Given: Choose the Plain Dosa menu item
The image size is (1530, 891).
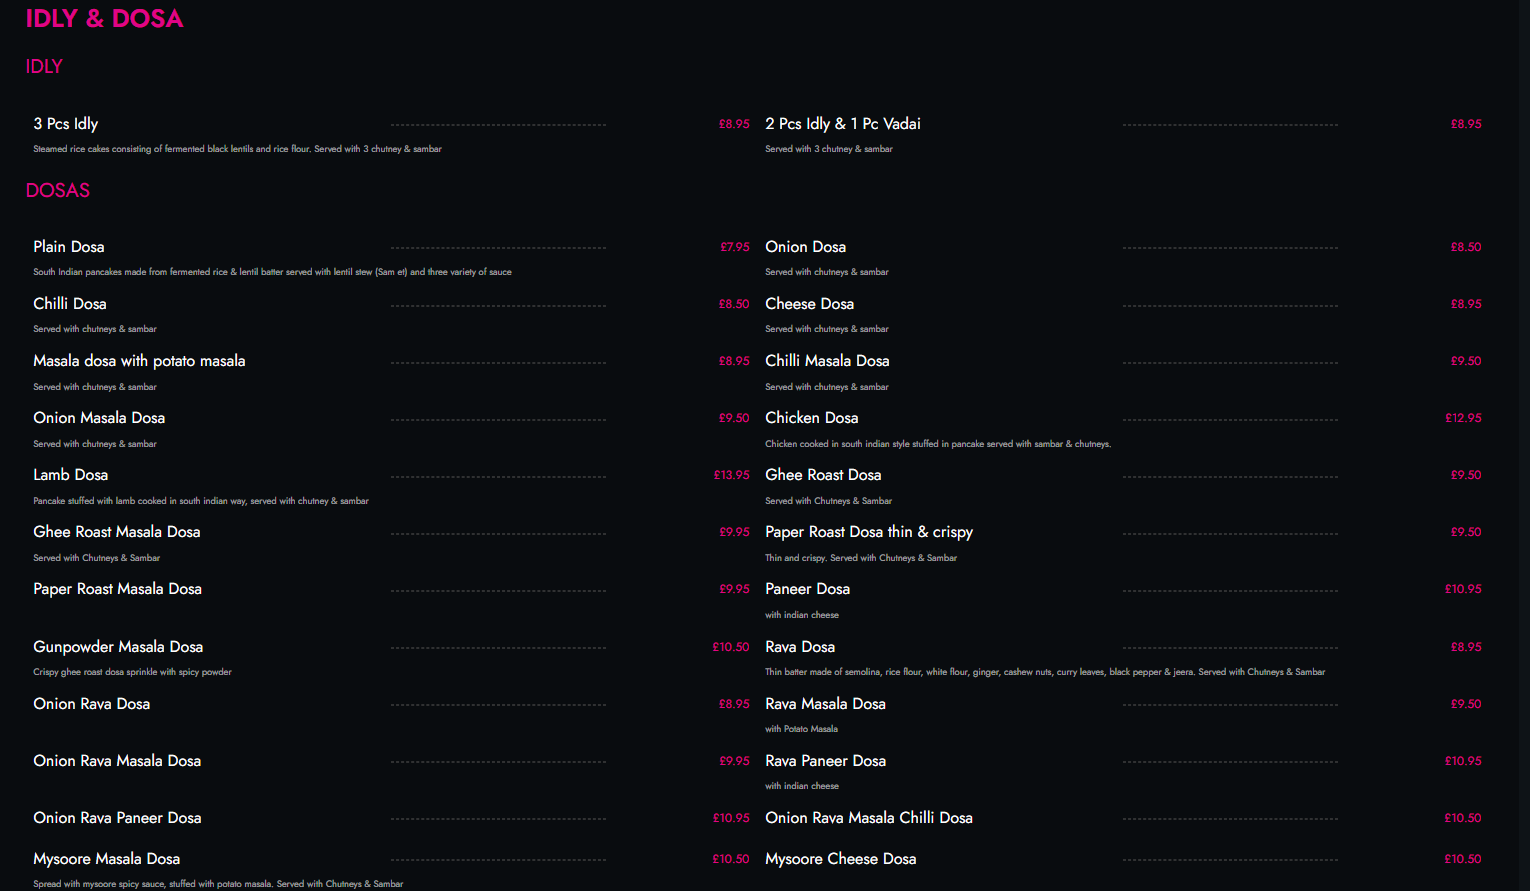Looking at the screenshot, I should pyautogui.click(x=69, y=247).
